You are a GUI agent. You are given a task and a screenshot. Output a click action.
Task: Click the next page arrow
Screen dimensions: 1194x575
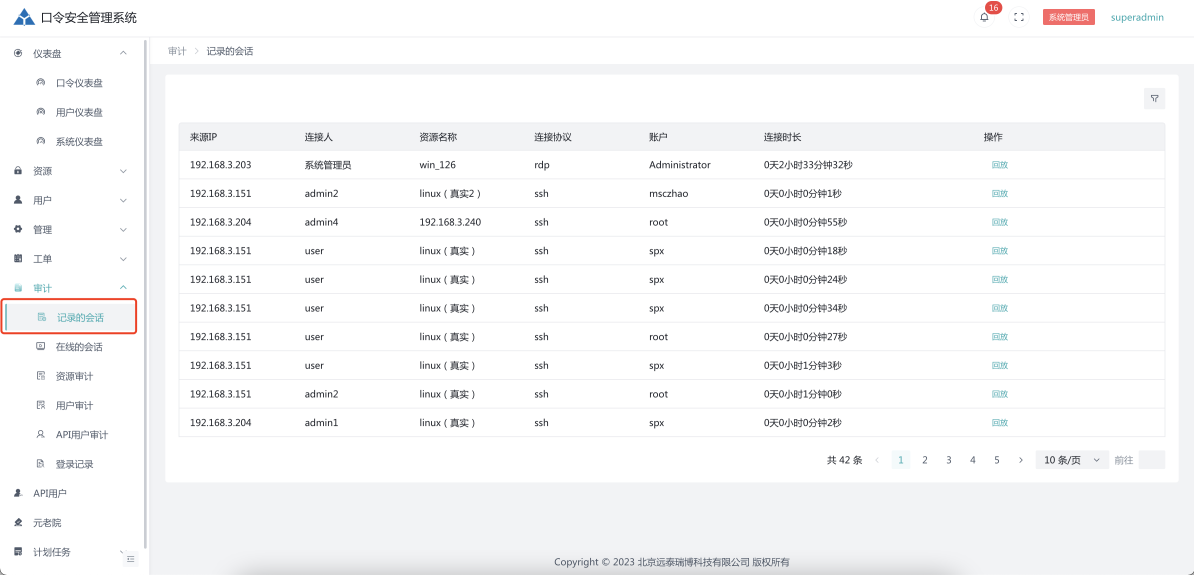[1020, 460]
